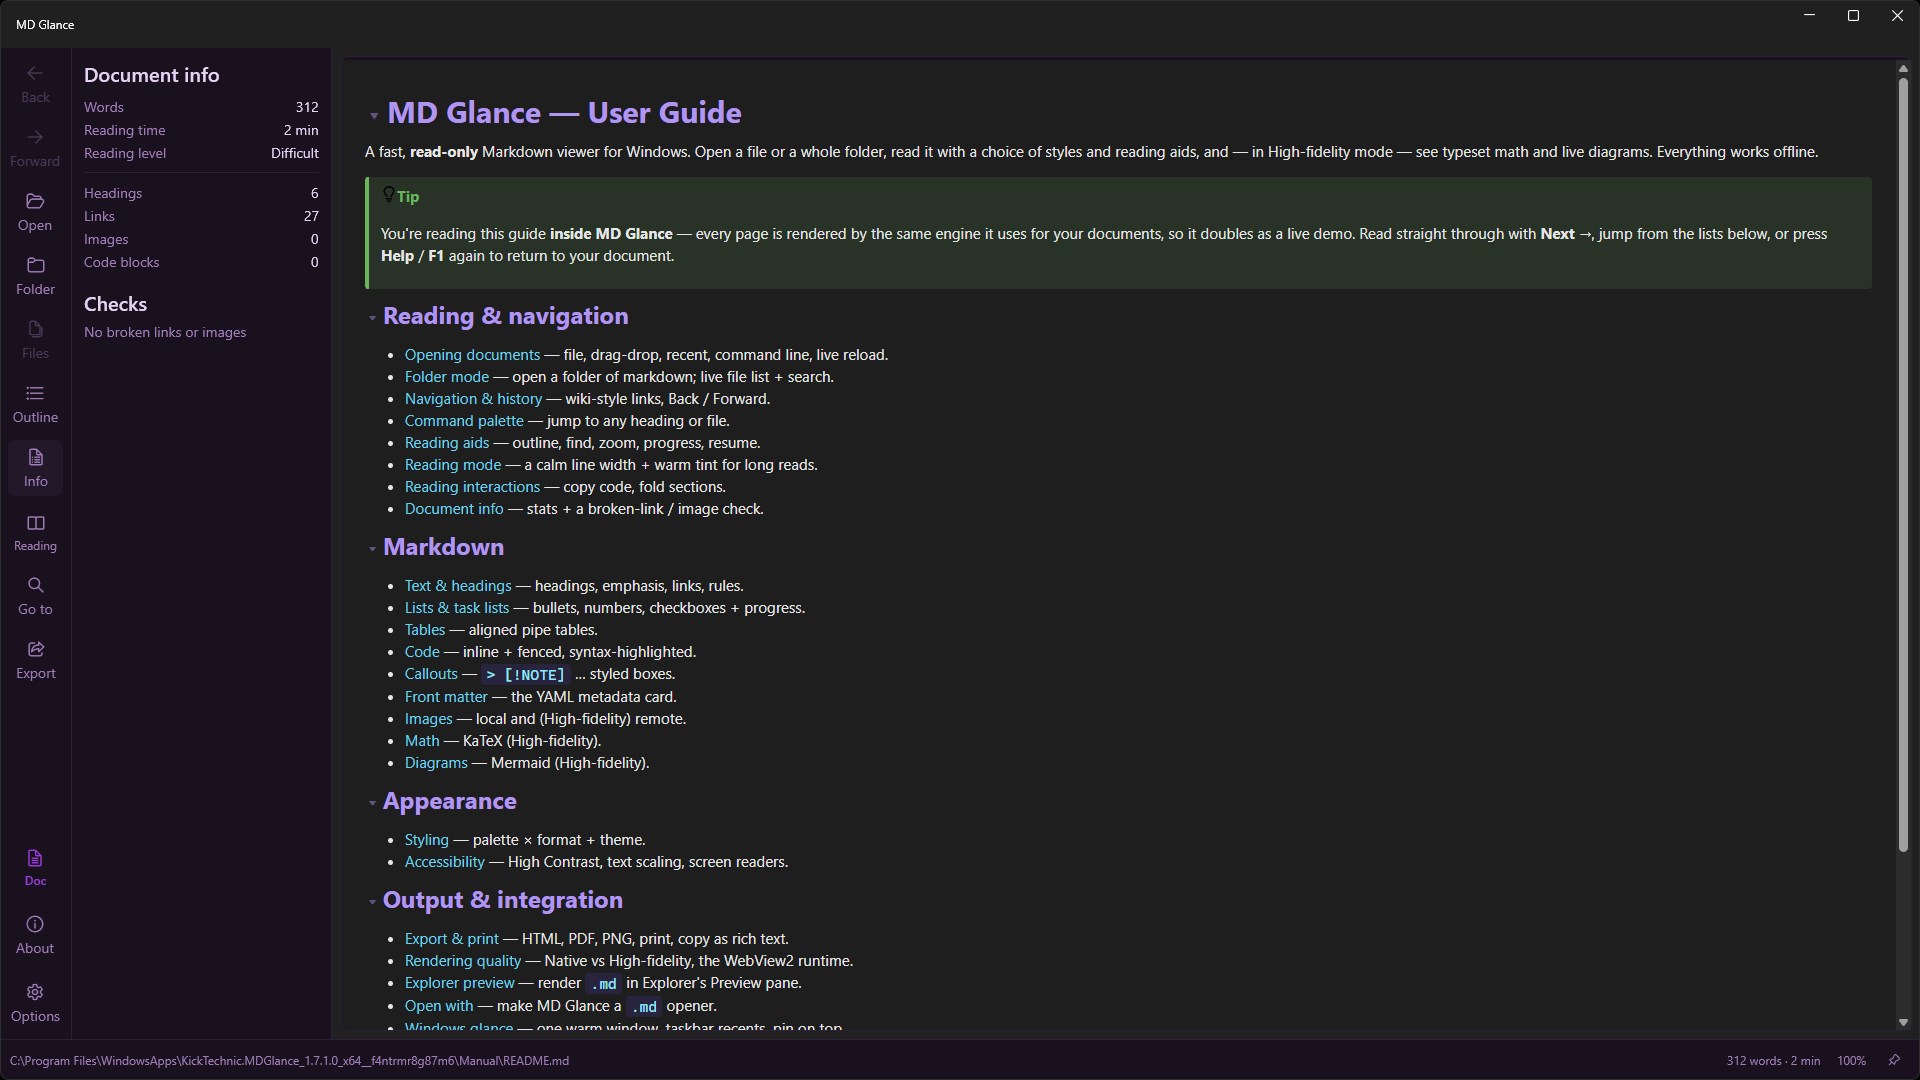Follow the Command palette link

pos(464,421)
